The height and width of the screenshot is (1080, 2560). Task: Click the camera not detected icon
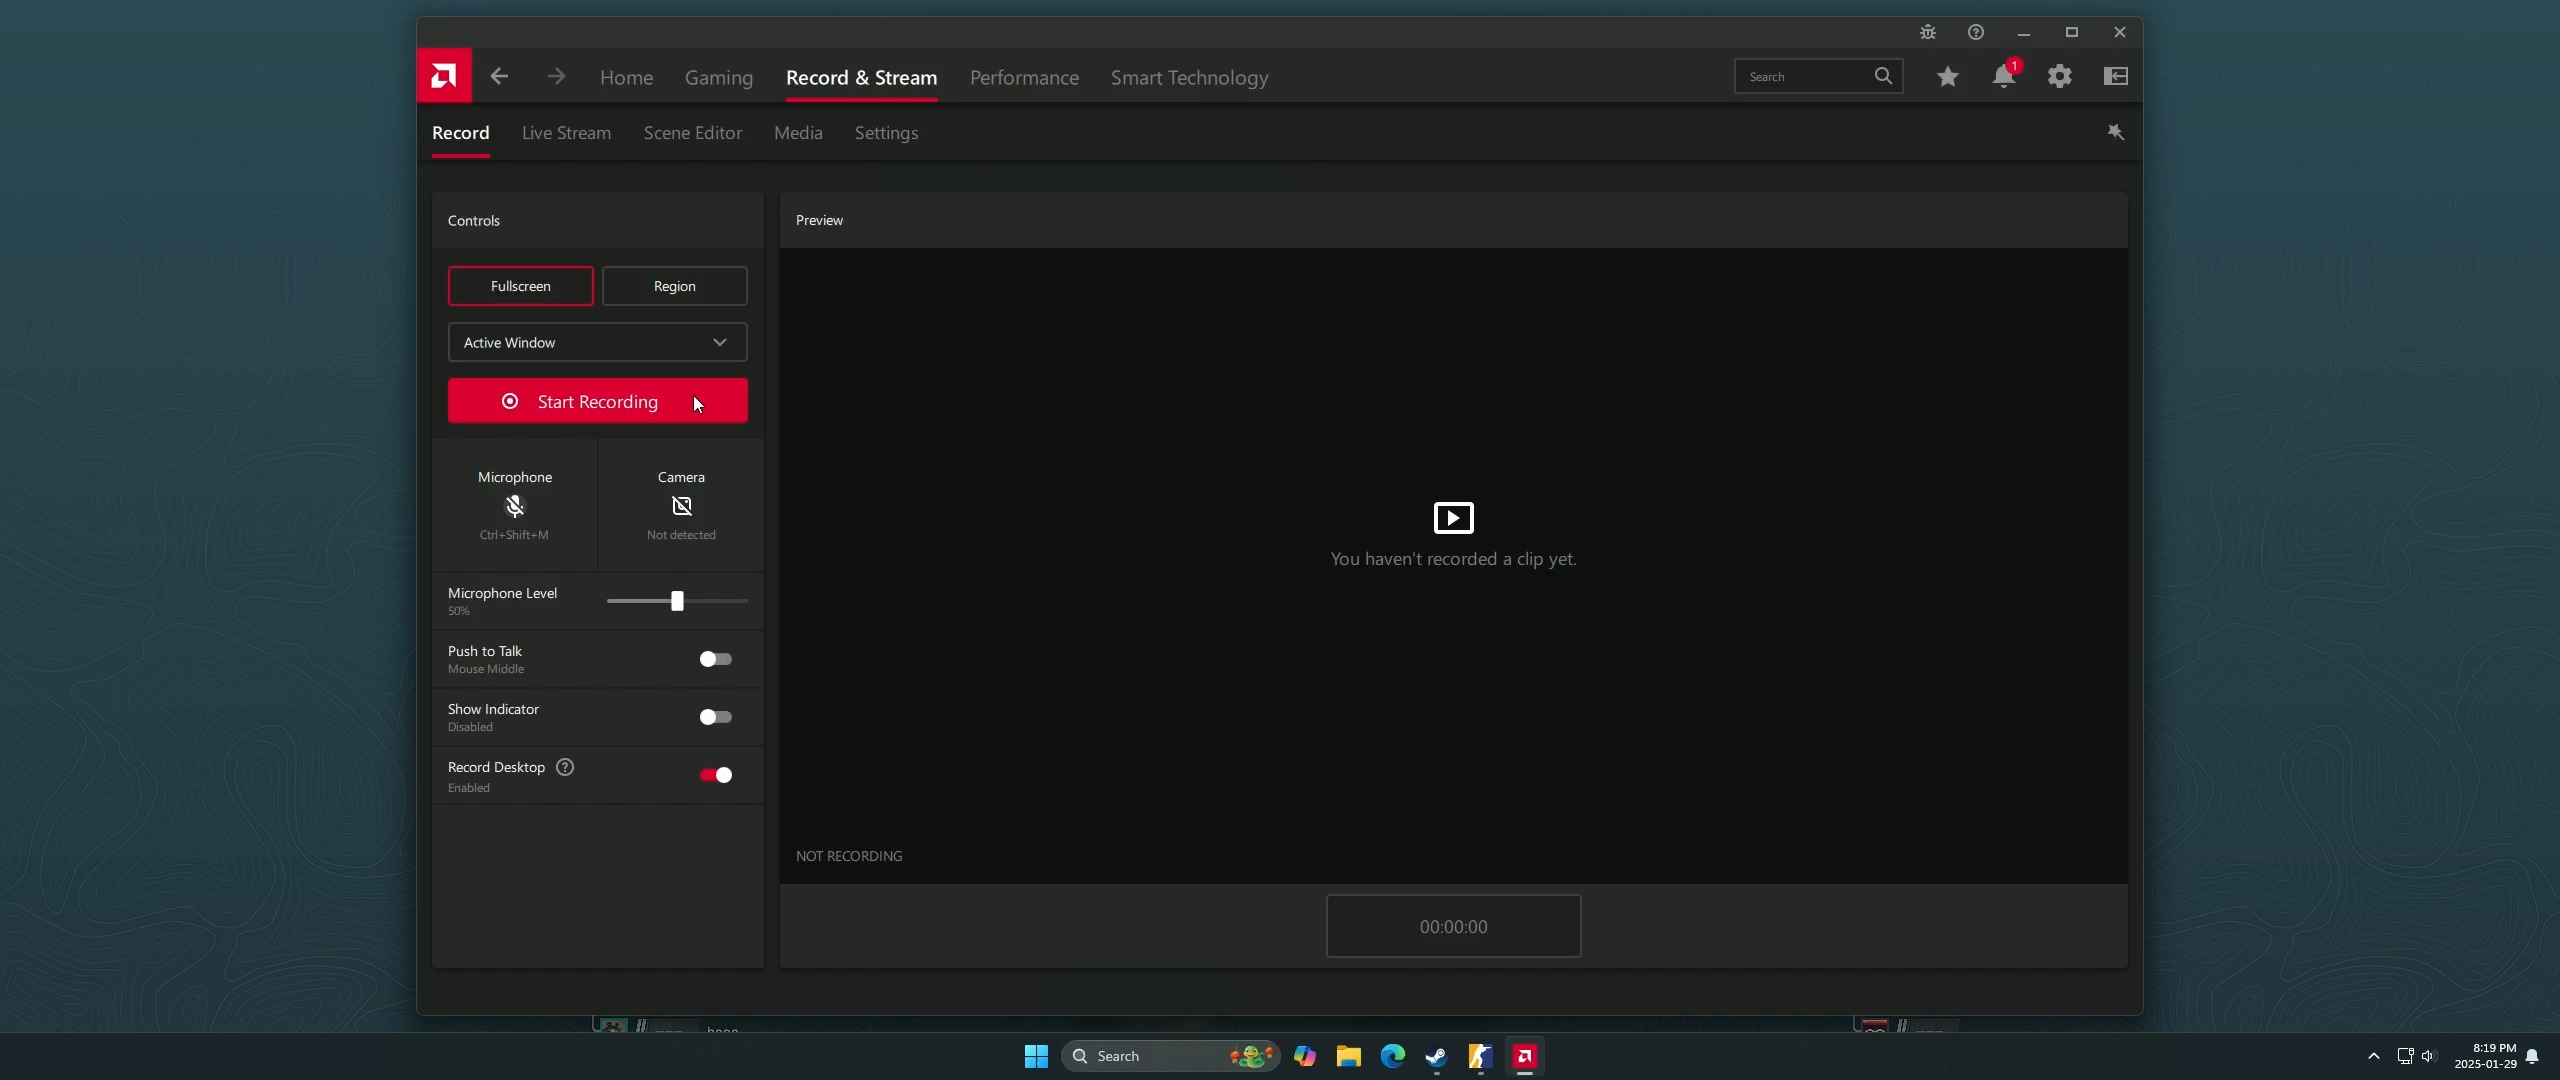point(681,506)
